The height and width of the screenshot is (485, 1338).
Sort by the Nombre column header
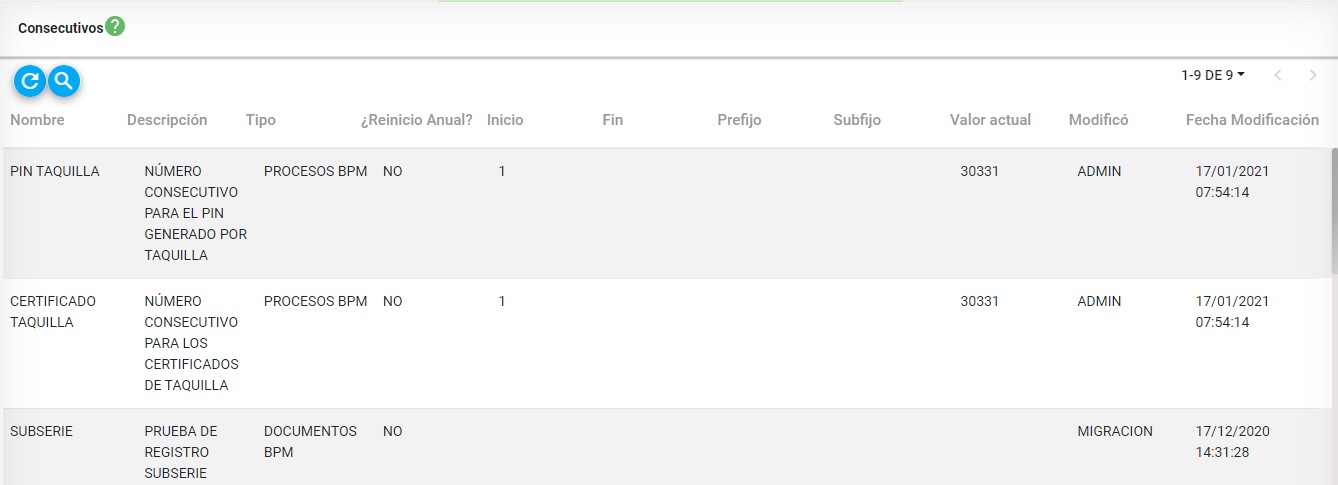(37, 120)
